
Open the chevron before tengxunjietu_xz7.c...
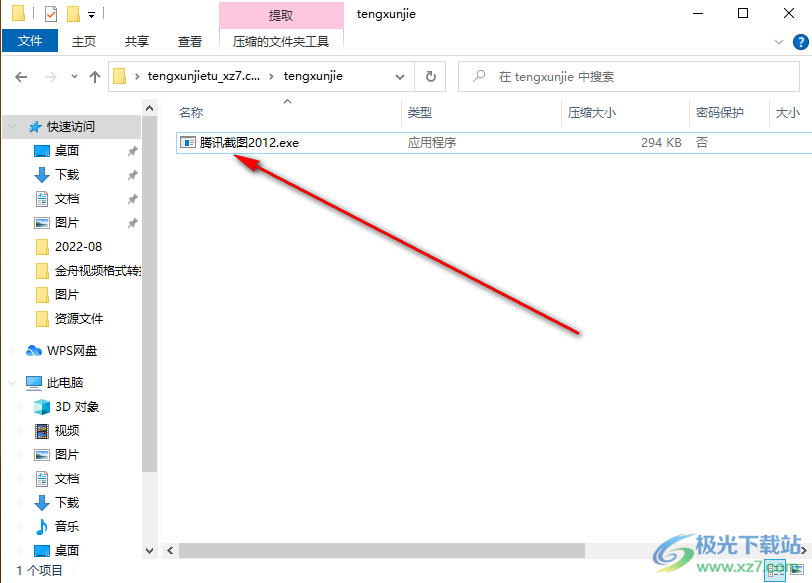[x=137, y=77]
